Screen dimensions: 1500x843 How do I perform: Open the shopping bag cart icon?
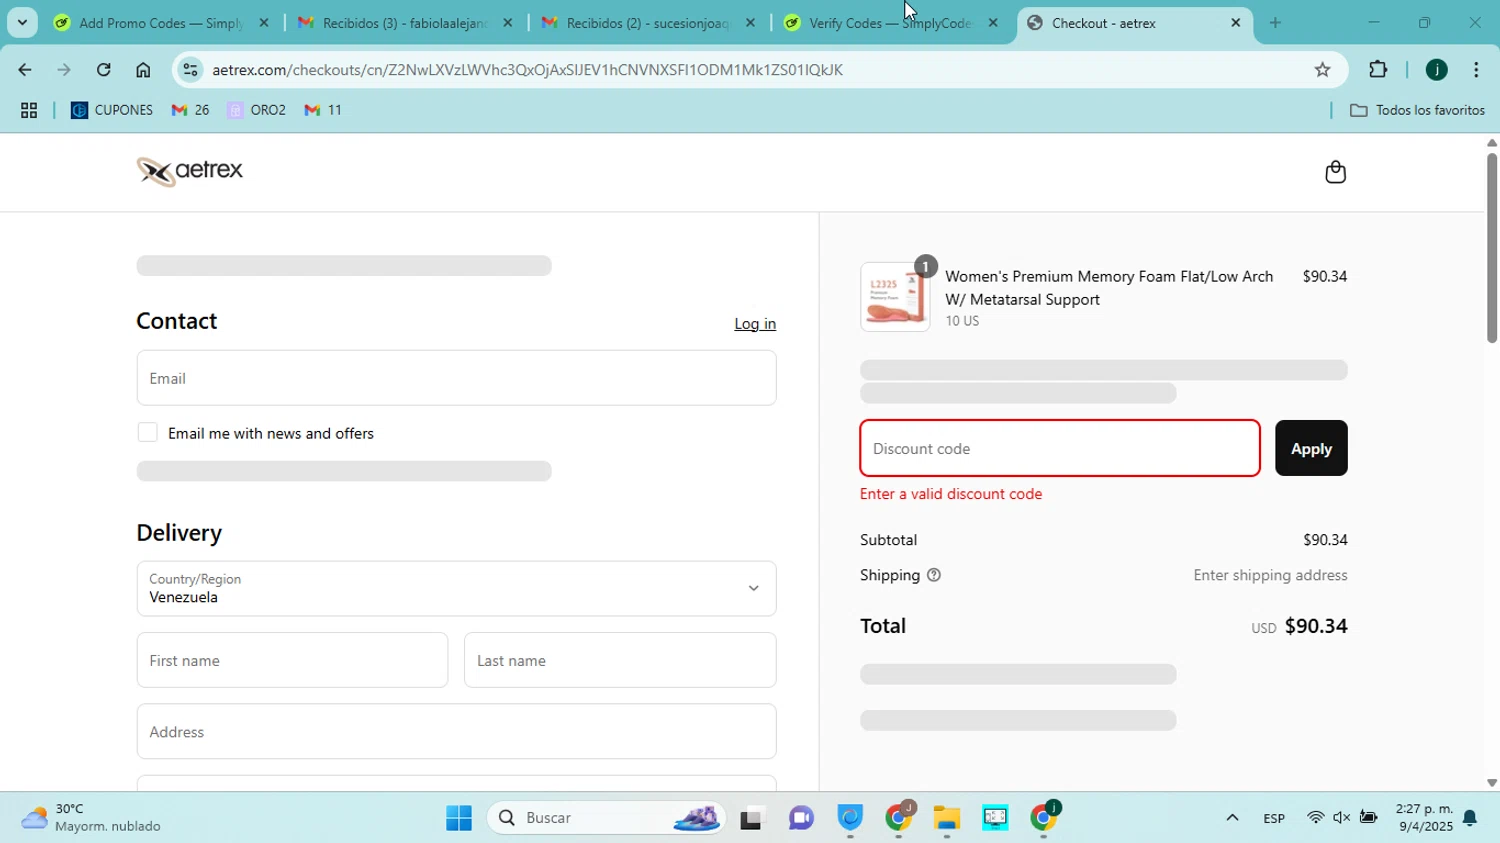tap(1335, 172)
